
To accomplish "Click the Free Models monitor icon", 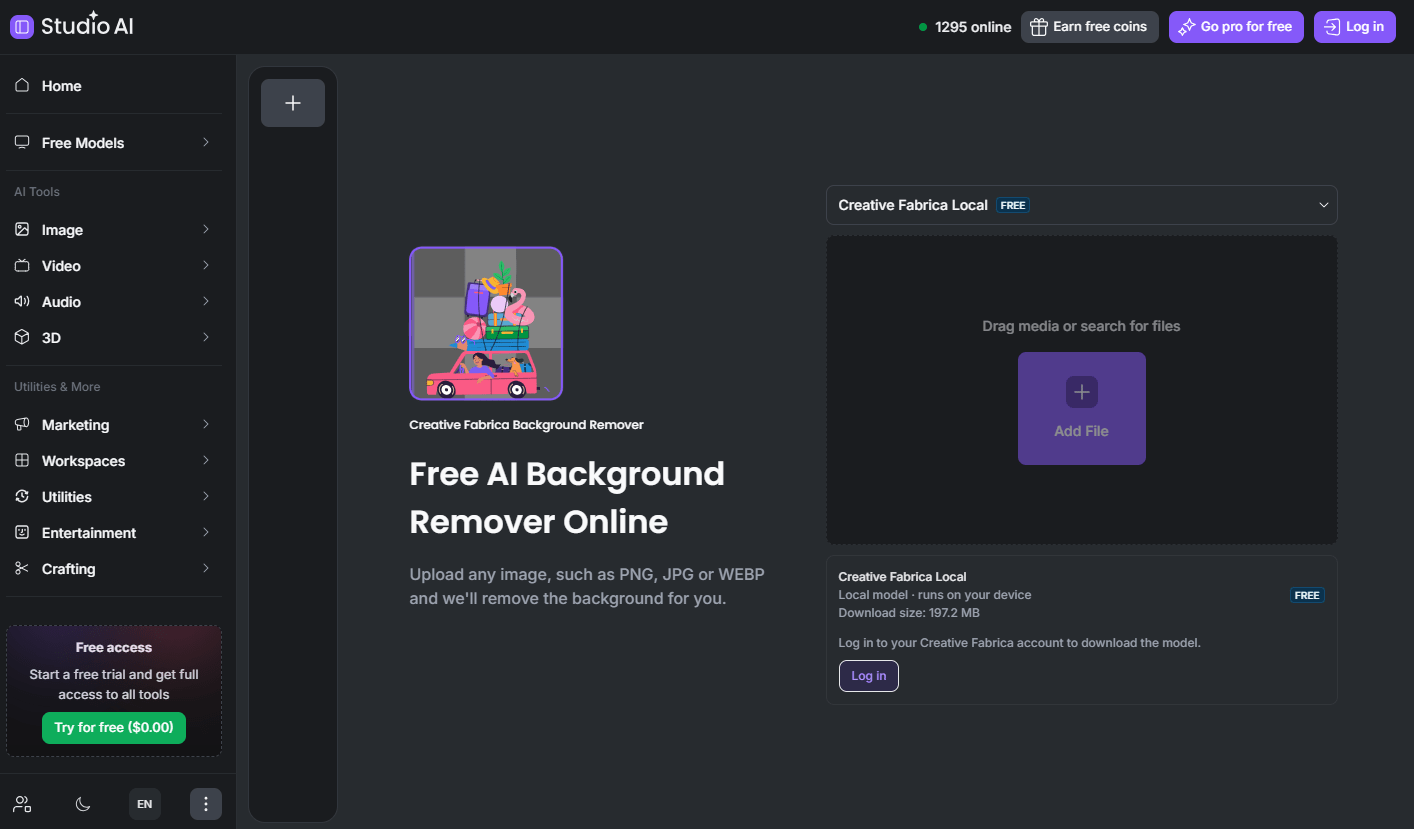I will point(22,143).
